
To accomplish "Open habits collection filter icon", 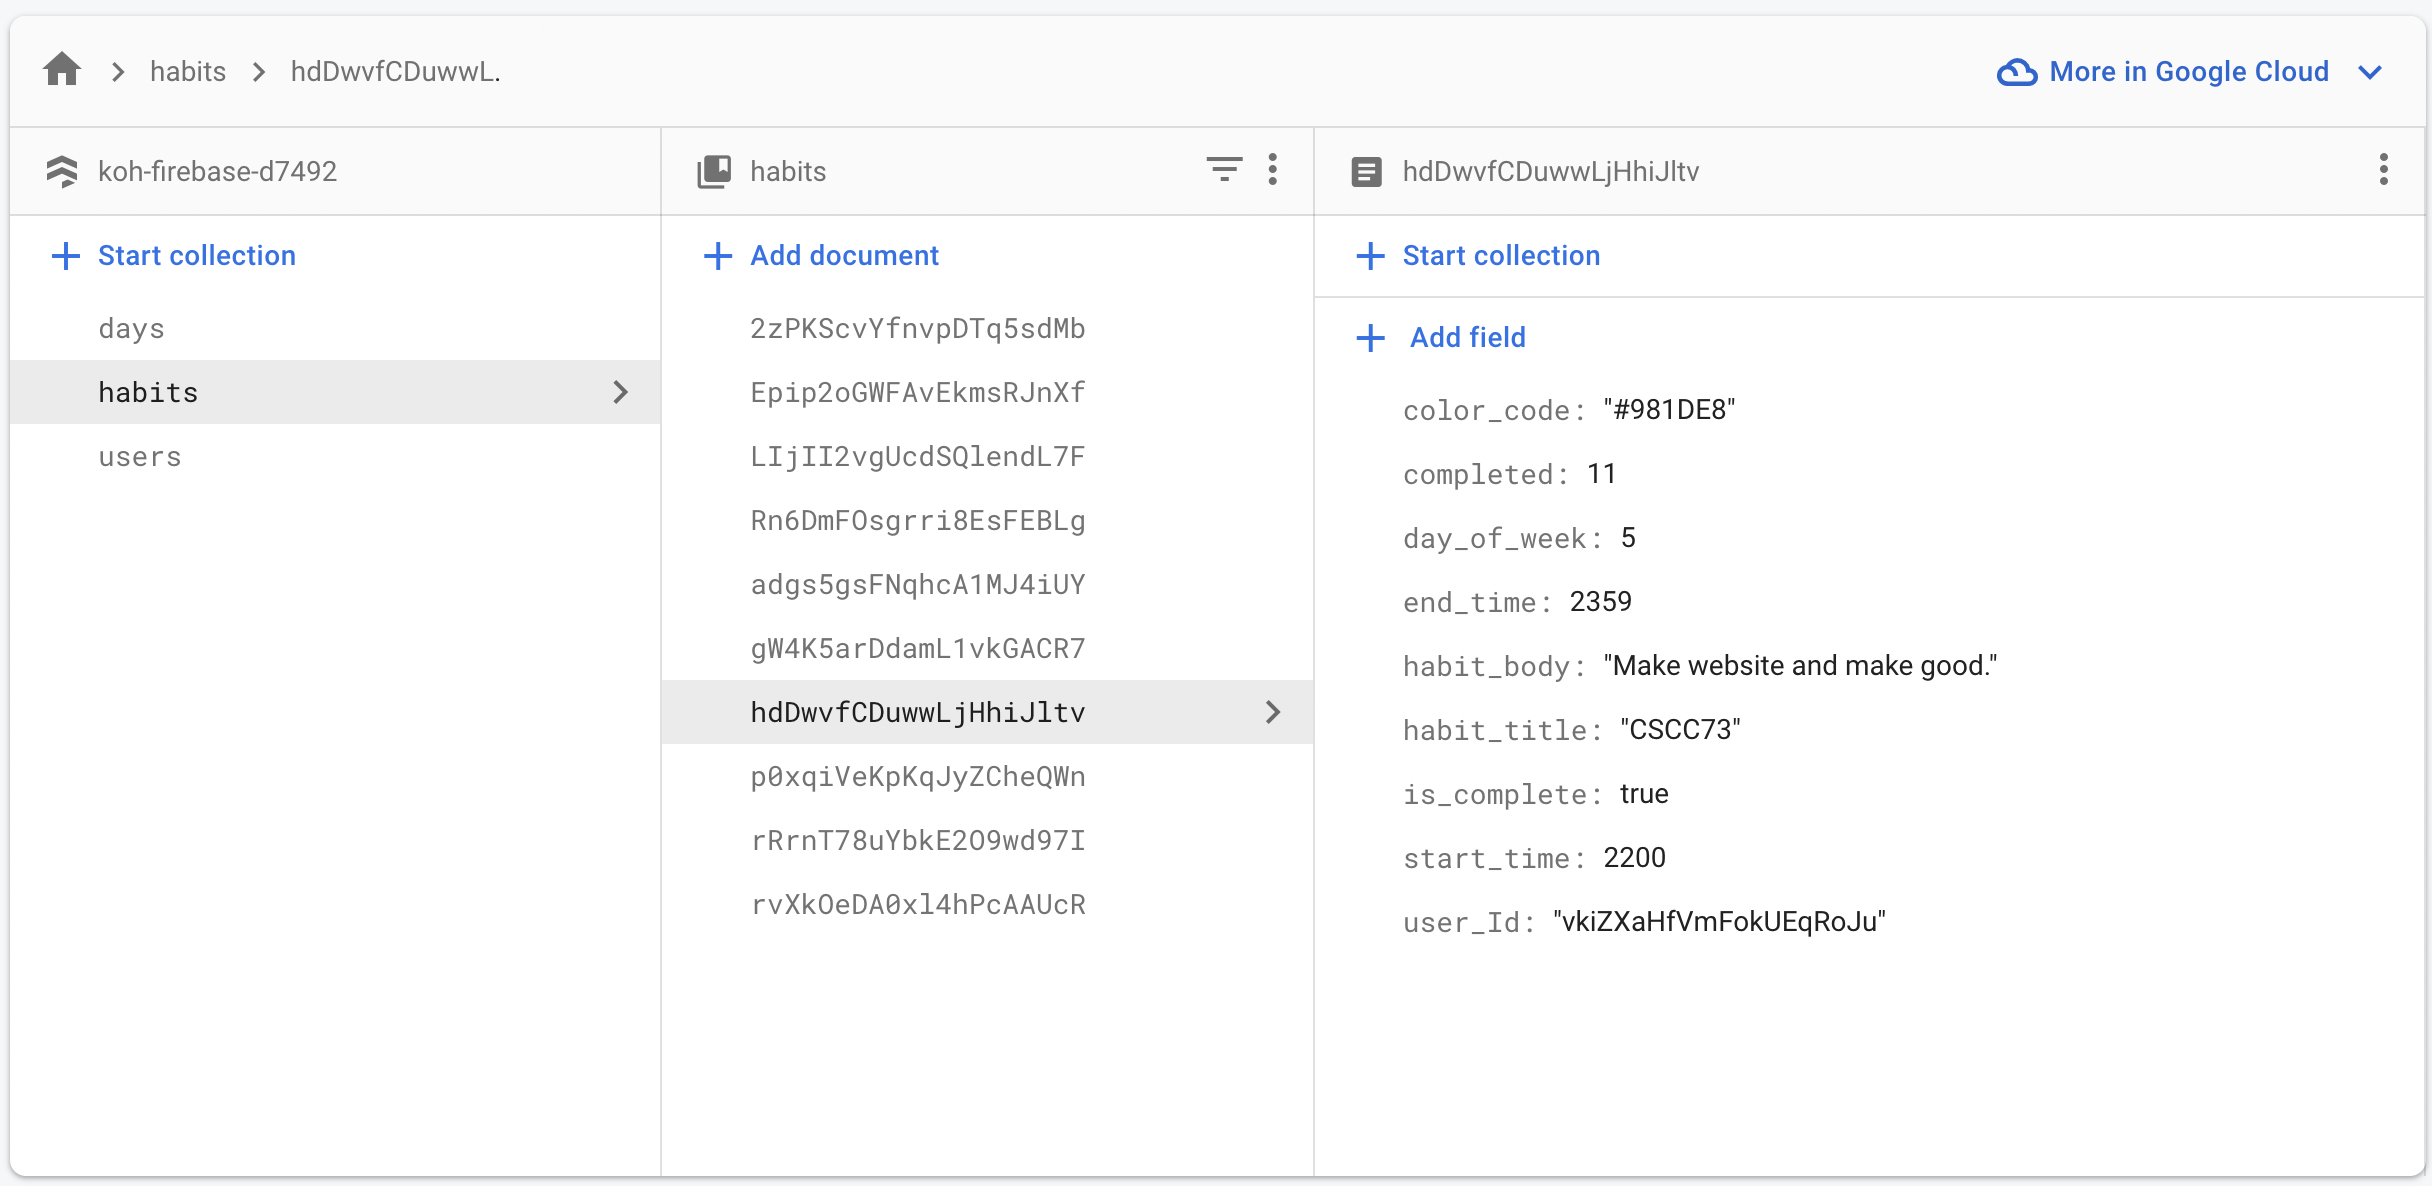I will point(1223,170).
